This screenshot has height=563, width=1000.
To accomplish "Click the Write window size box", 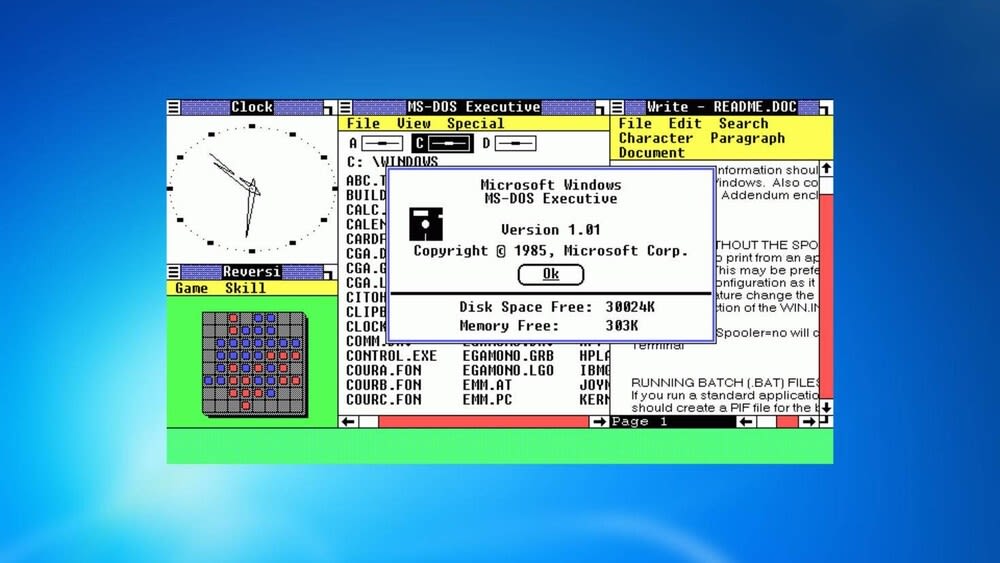I will tap(826, 108).
